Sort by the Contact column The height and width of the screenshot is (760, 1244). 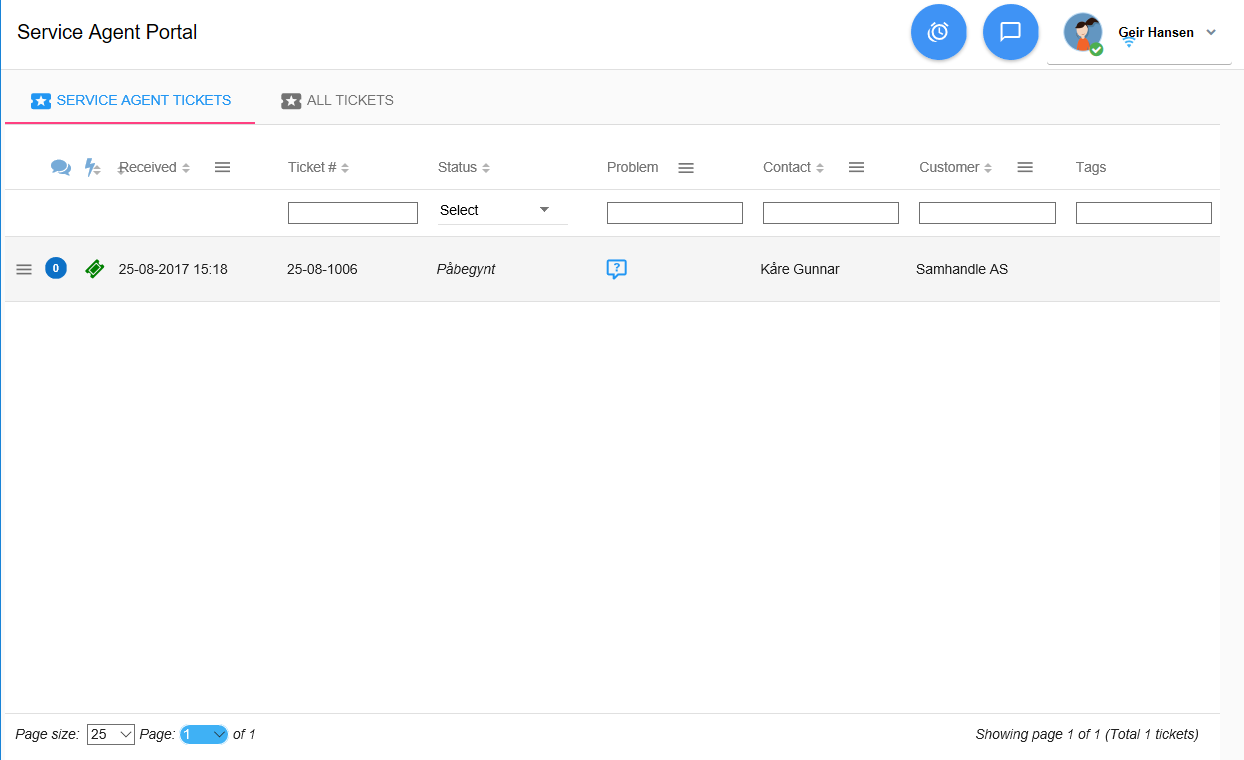(x=794, y=167)
